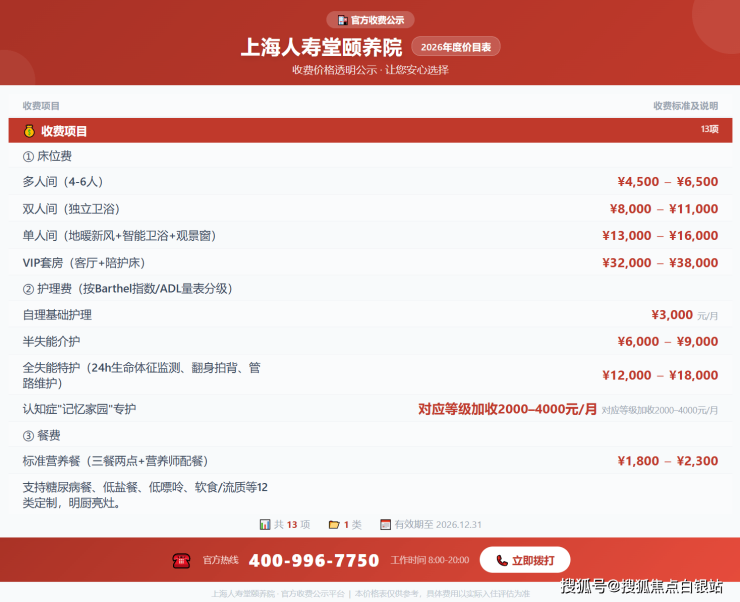Click the folder icon before 1类
Viewport: 740px width, 602px height.
tap(334, 524)
